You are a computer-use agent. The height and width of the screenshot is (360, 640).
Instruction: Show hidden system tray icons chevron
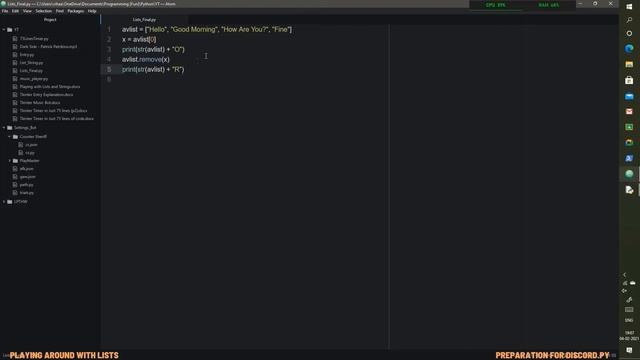(x=624, y=275)
